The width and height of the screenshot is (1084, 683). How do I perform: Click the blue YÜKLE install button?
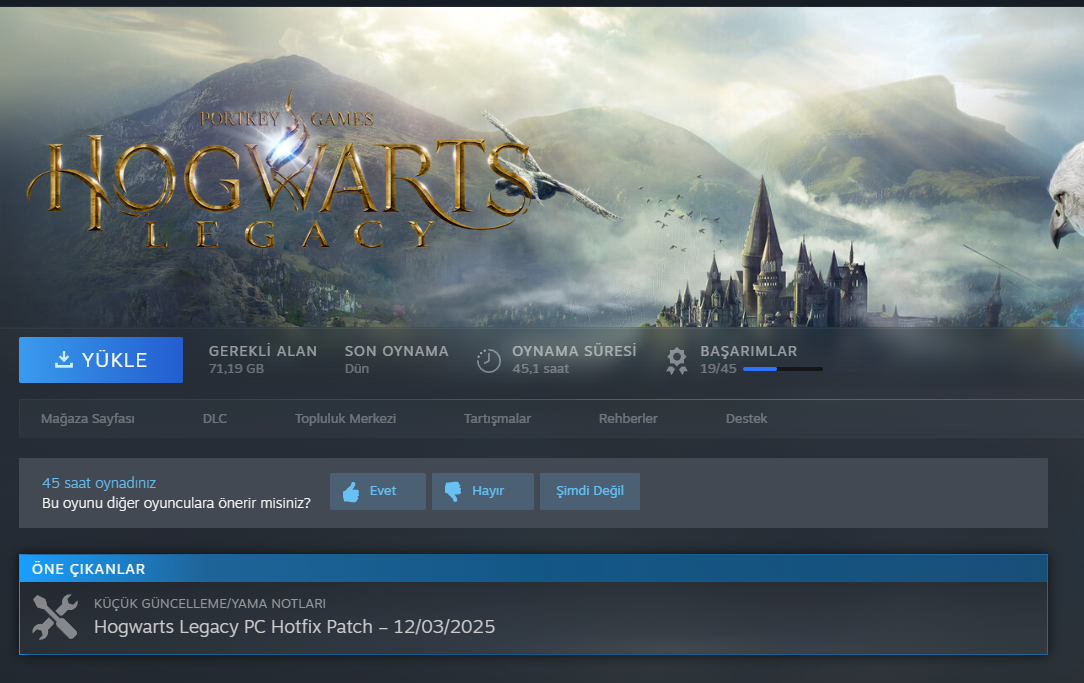[x=101, y=359]
